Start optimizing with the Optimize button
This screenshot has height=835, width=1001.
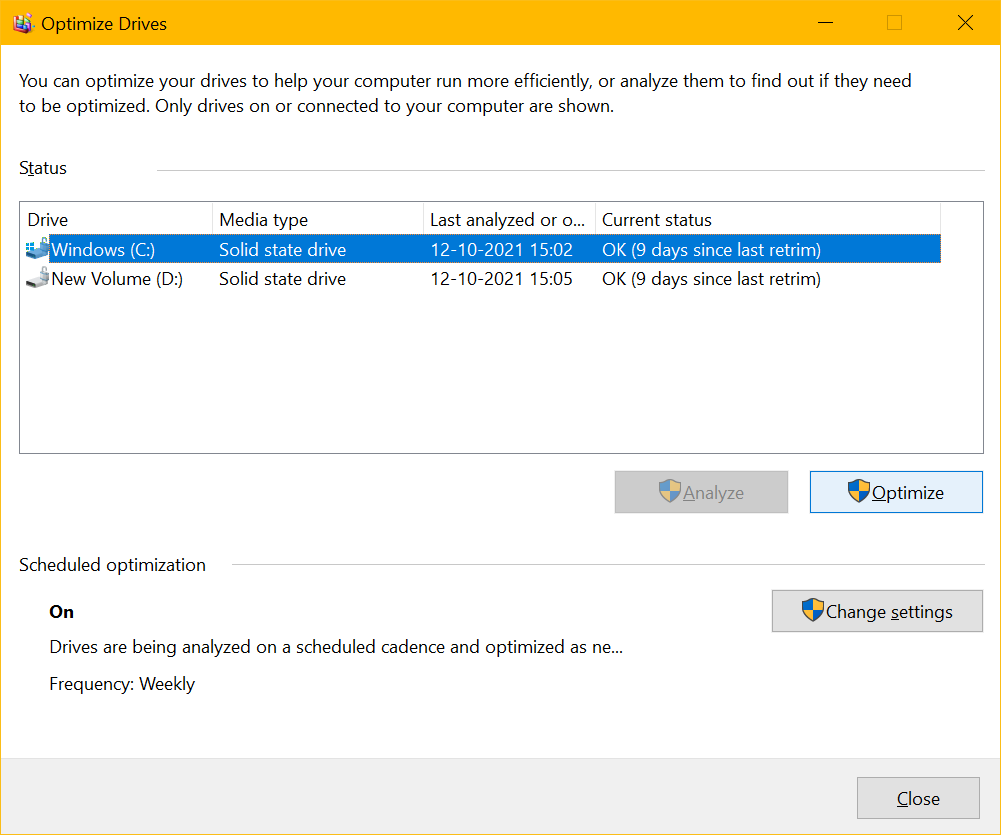(x=896, y=492)
